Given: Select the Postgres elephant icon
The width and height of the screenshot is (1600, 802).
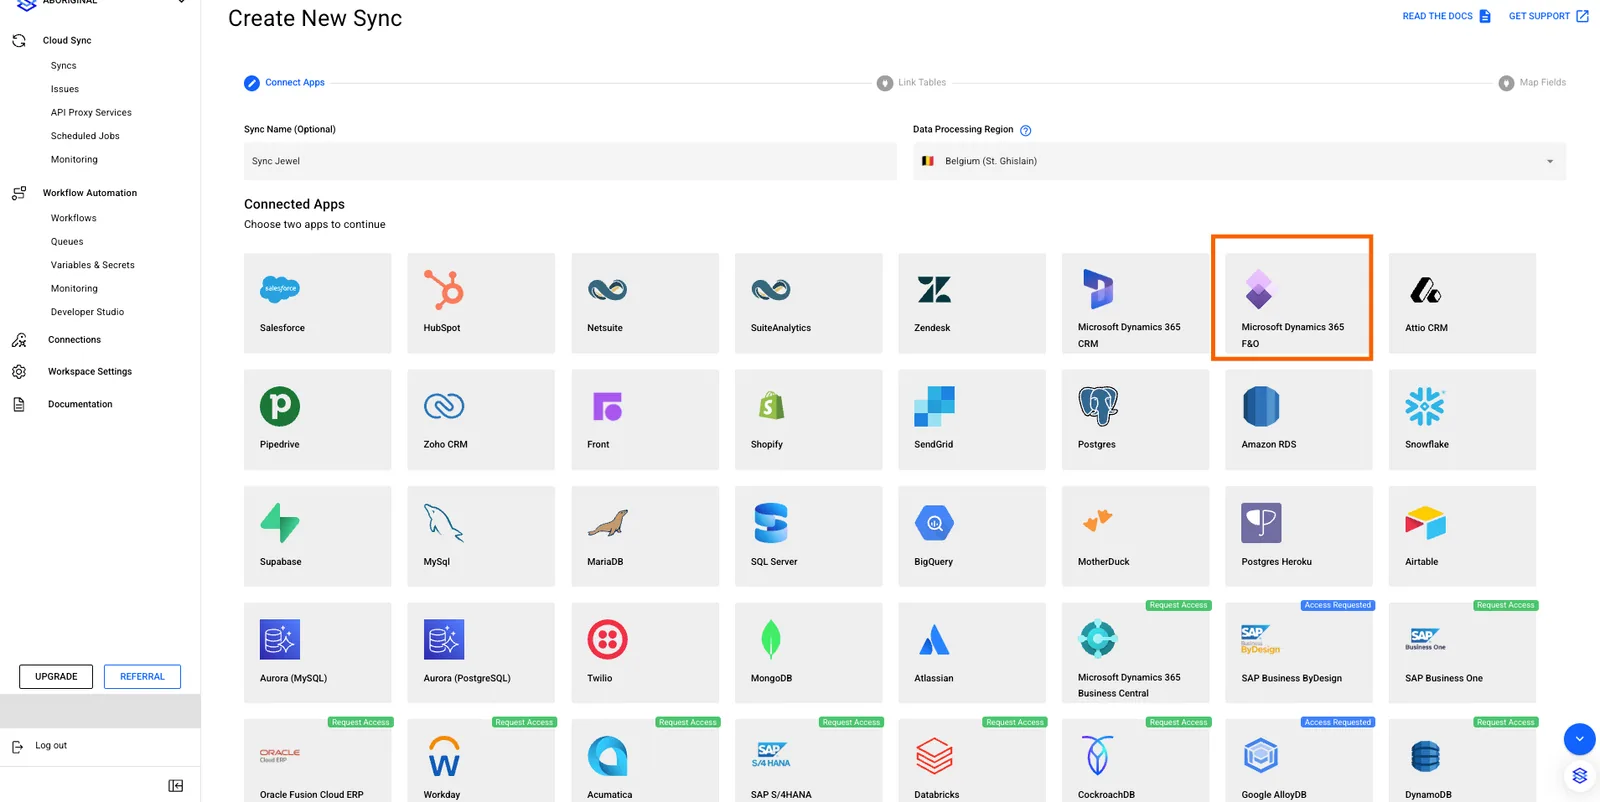Looking at the screenshot, I should coord(1098,406).
